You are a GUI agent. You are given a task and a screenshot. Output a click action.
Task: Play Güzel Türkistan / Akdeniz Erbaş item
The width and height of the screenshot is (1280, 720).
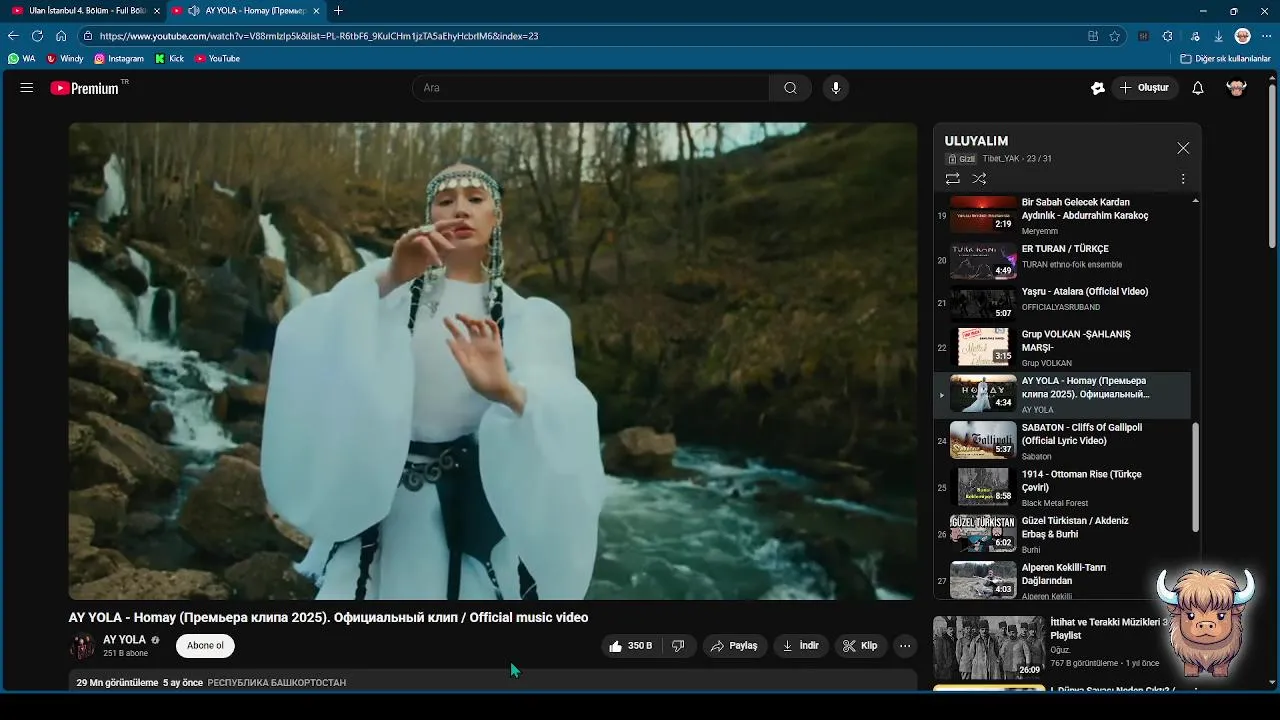click(1062, 534)
